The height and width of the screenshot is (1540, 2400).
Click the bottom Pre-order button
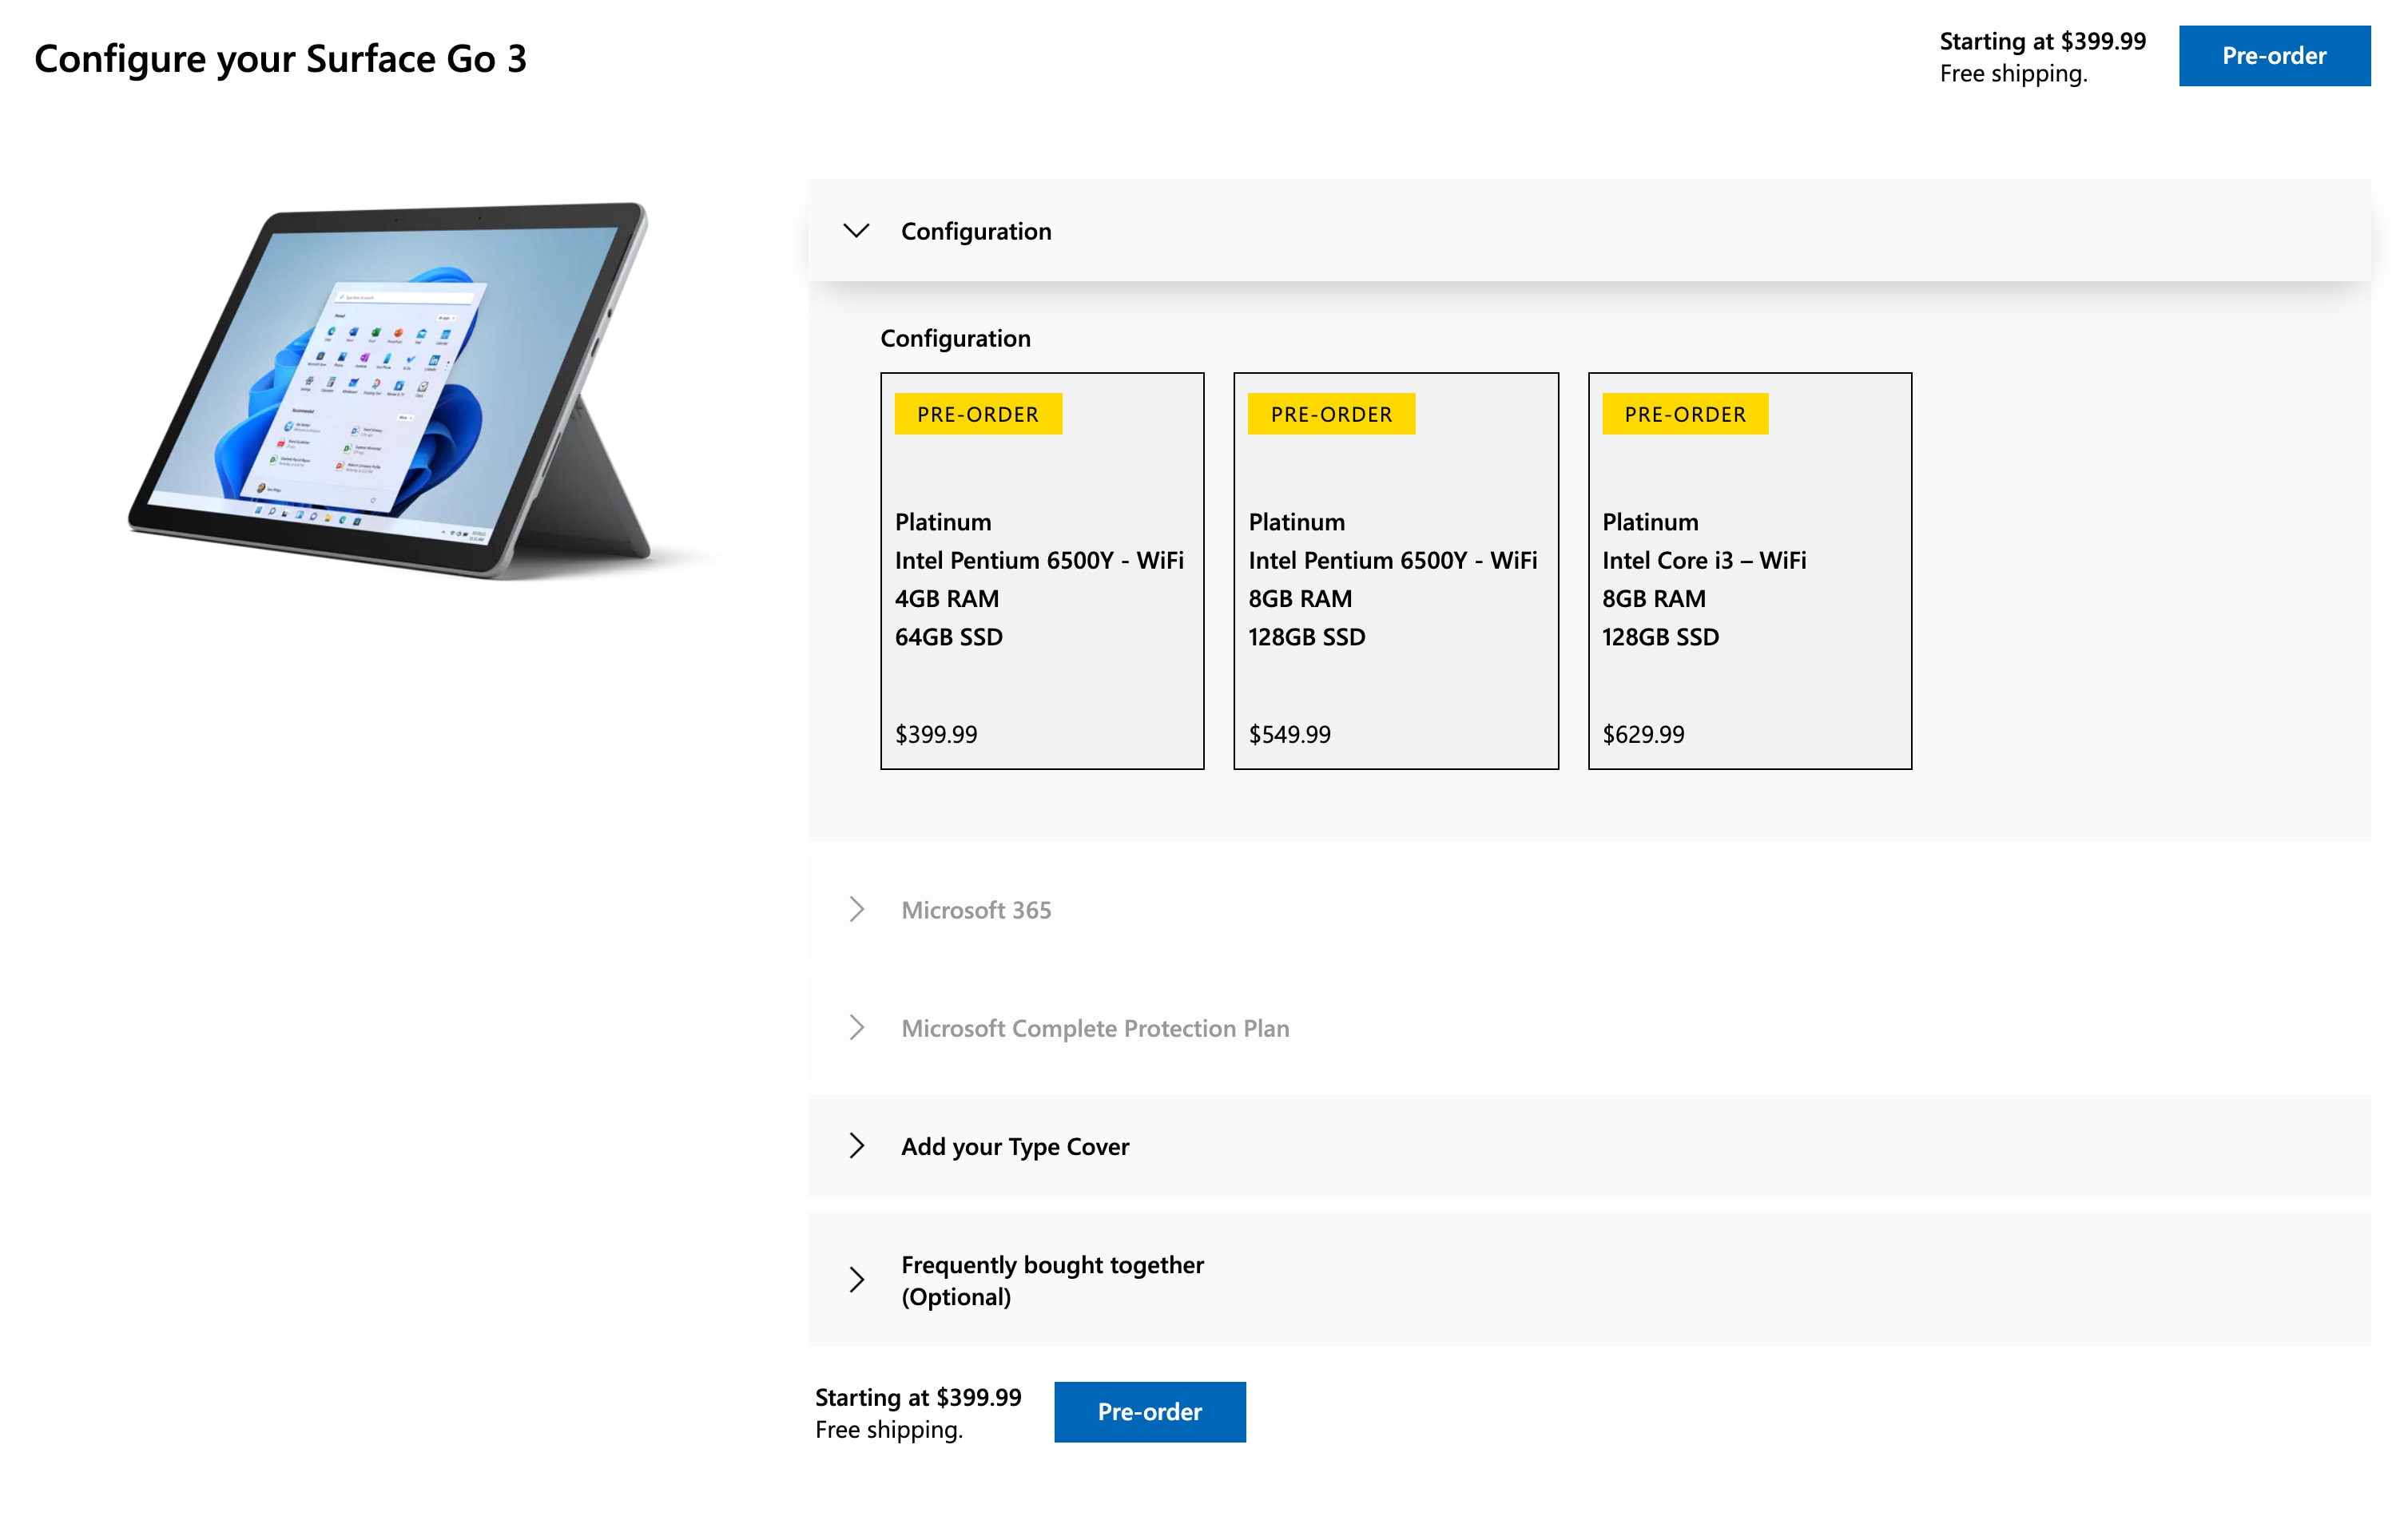click(x=1149, y=1412)
